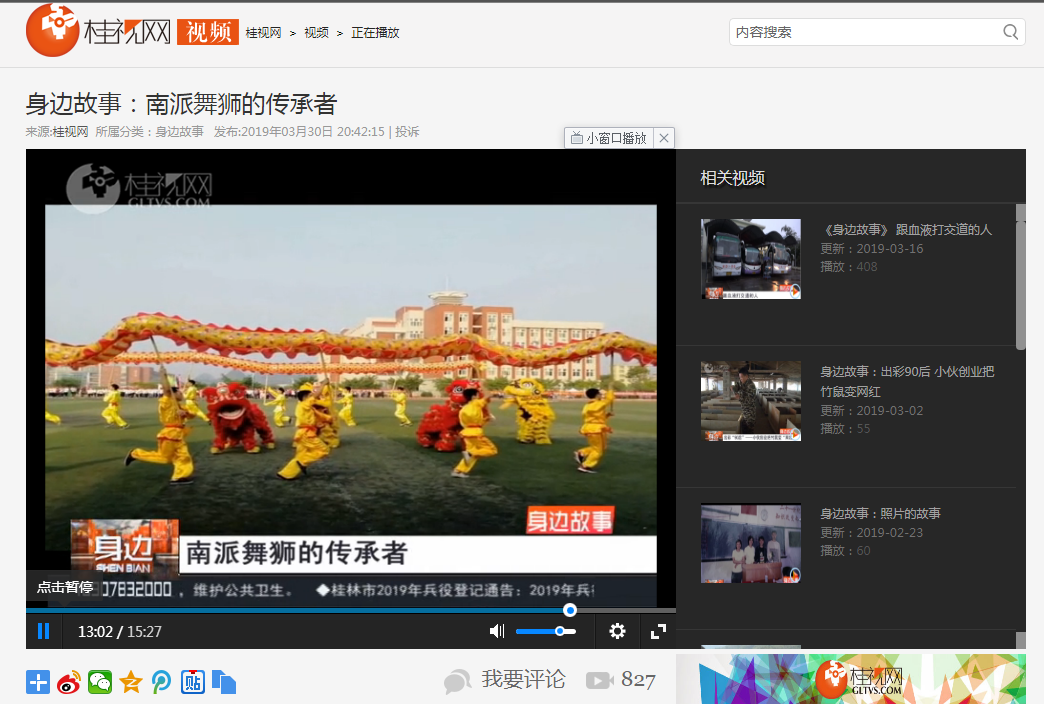Open the player settings gear
This screenshot has height=704, width=1044.
coord(617,631)
